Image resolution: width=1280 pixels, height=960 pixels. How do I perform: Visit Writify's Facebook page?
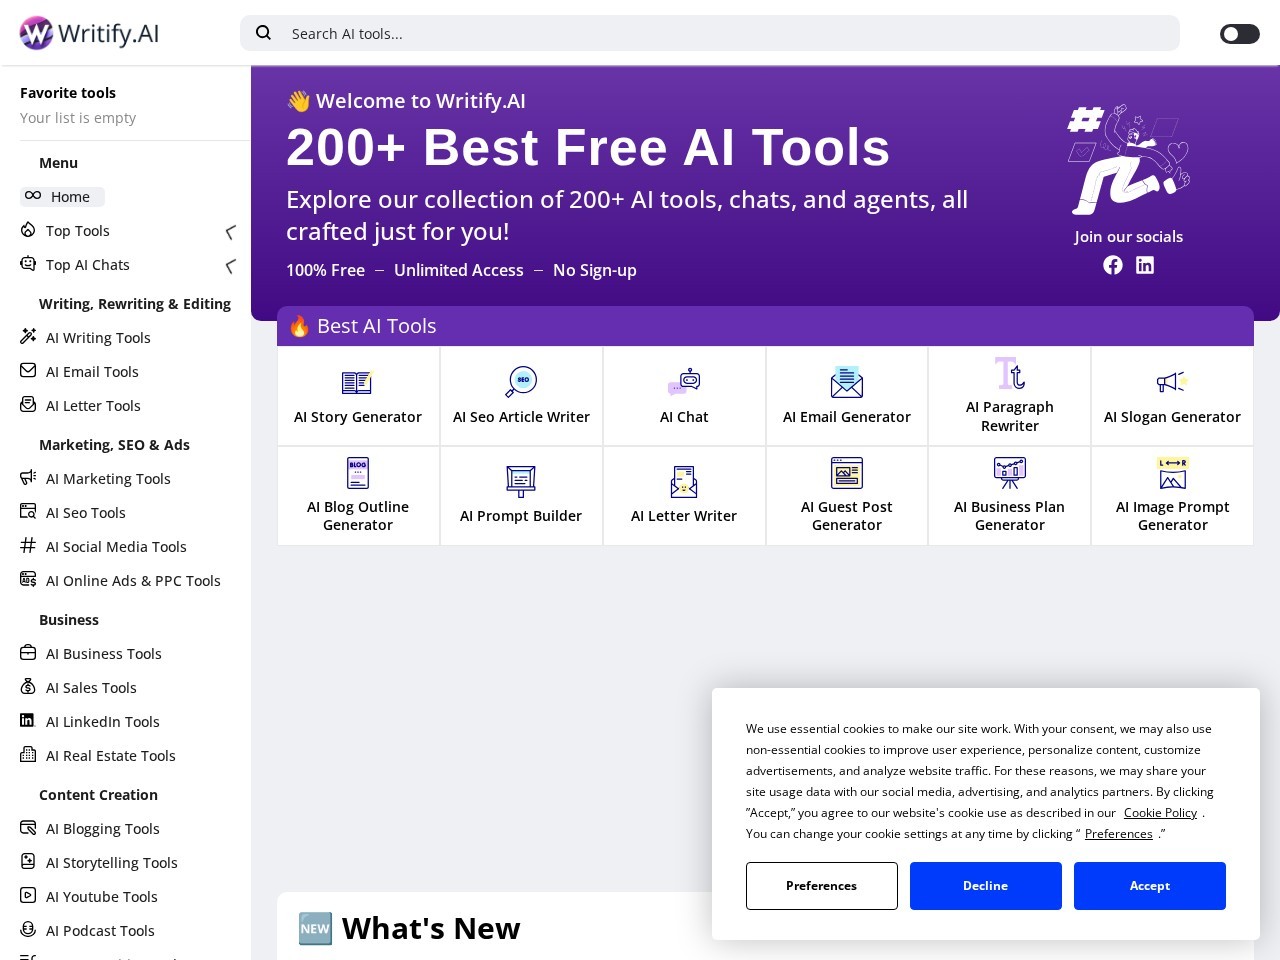point(1113,265)
